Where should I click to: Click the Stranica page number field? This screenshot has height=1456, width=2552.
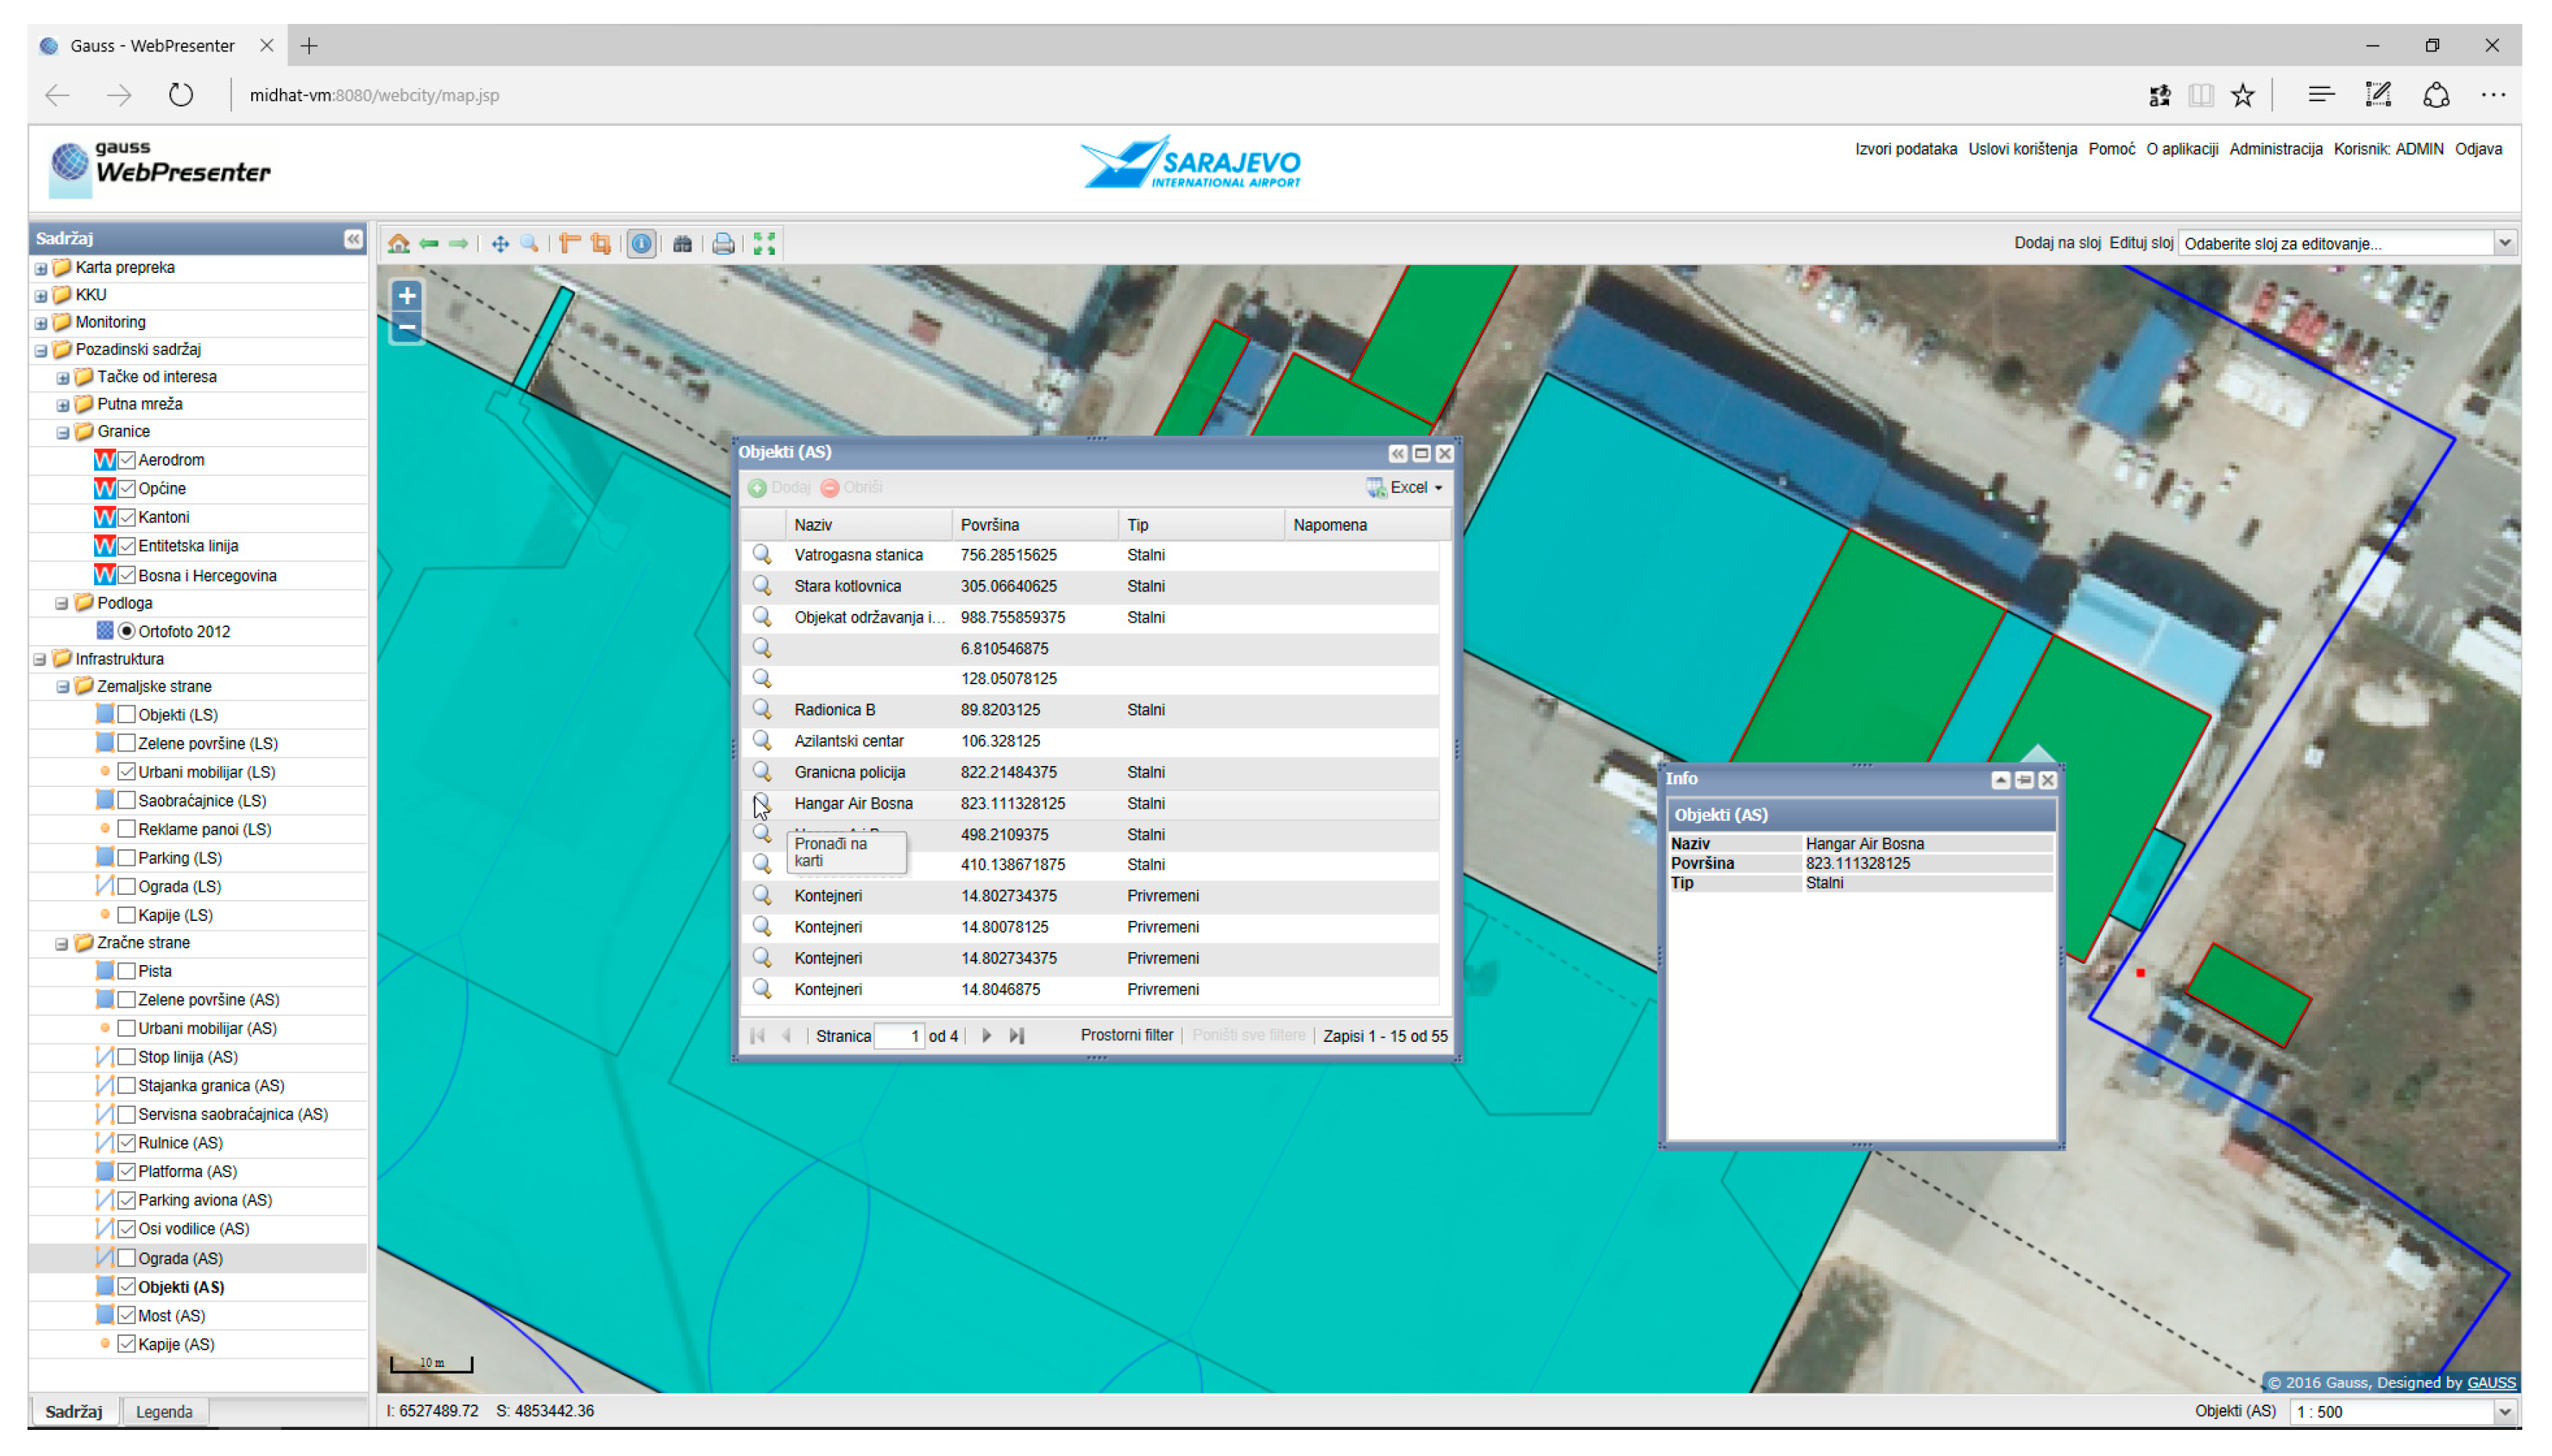(898, 1036)
